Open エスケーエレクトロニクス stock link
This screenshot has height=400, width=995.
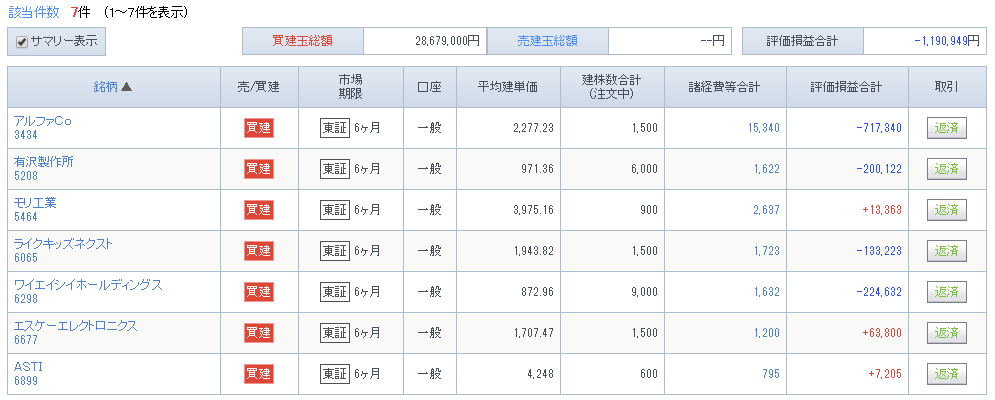(76, 326)
